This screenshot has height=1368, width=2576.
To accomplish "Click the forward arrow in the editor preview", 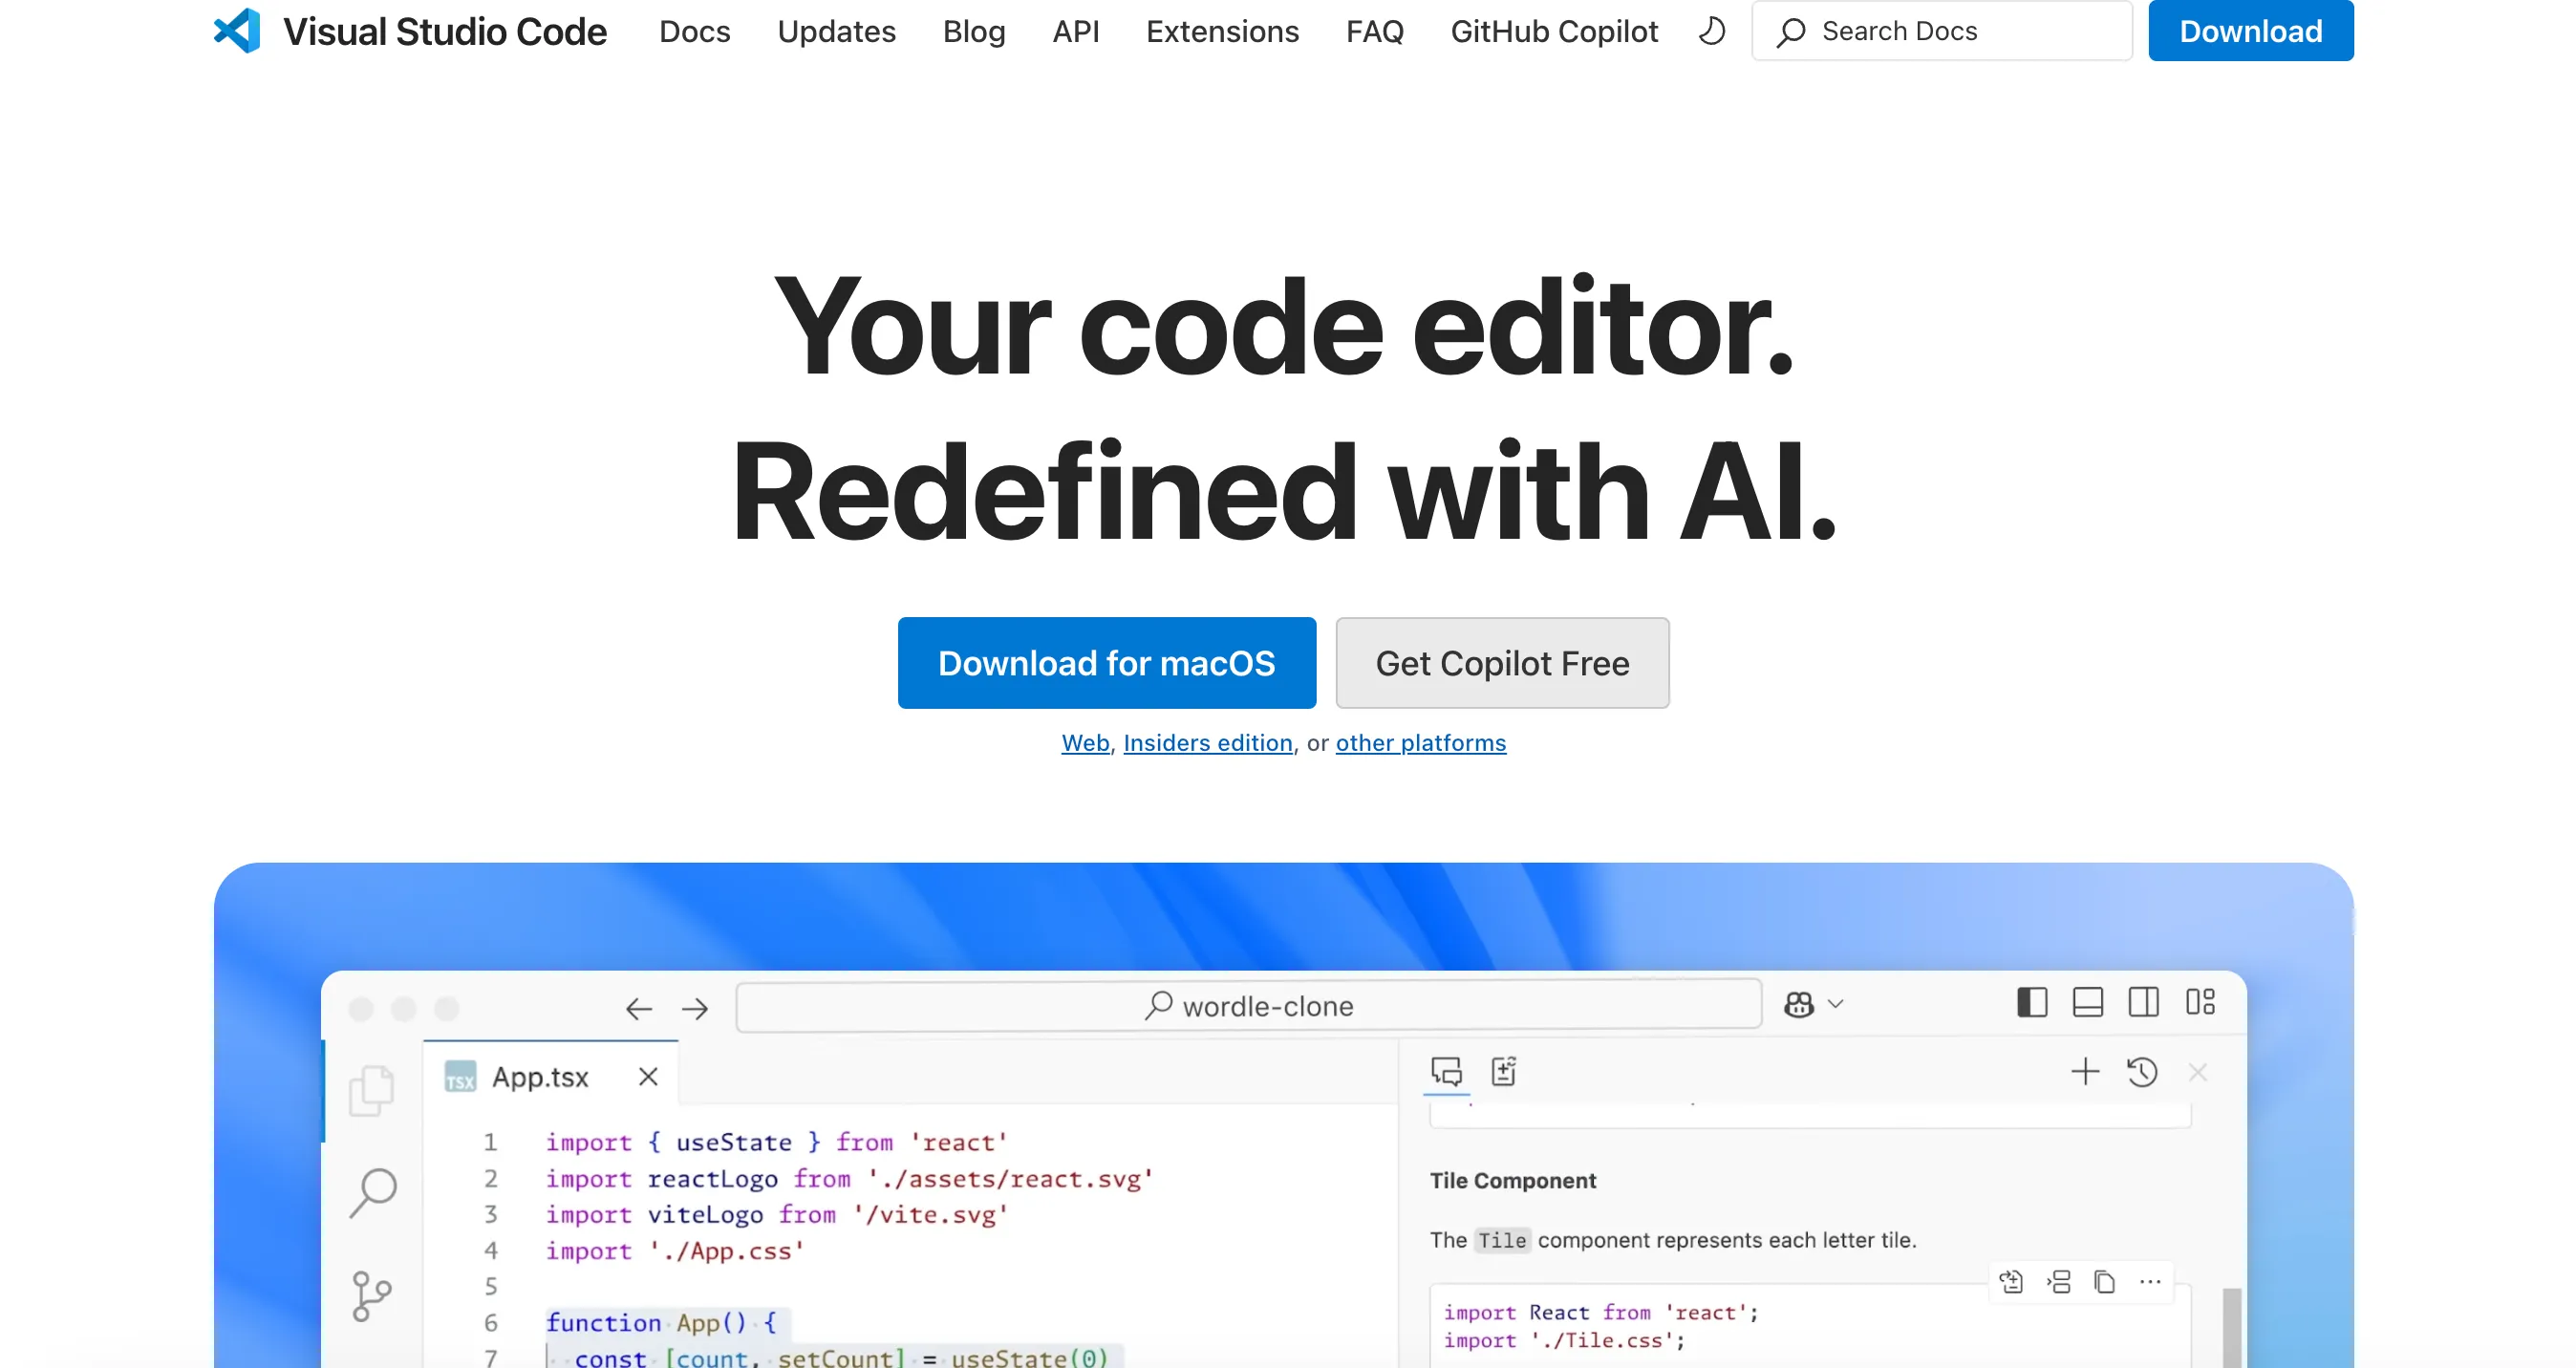I will (x=695, y=1008).
